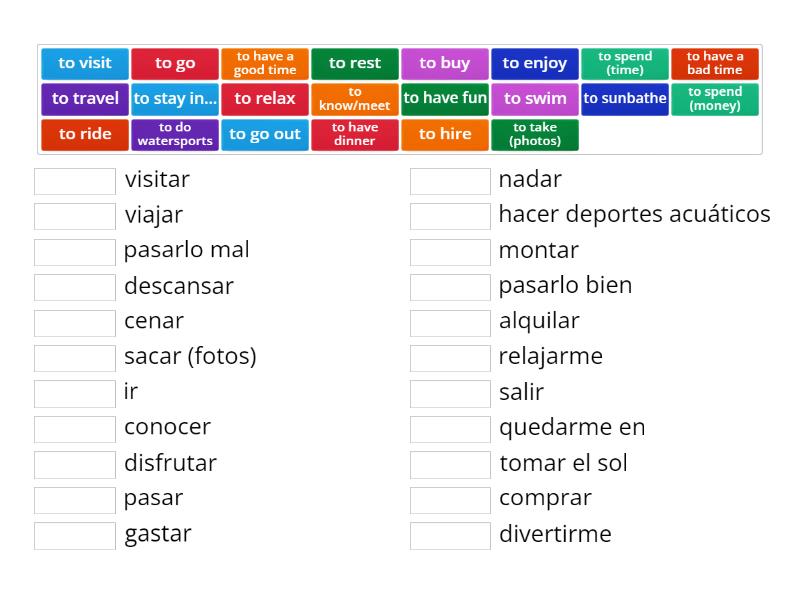This screenshot has width=800, height=600.
Task: Select the "to swim" tile
Action: coord(534,99)
